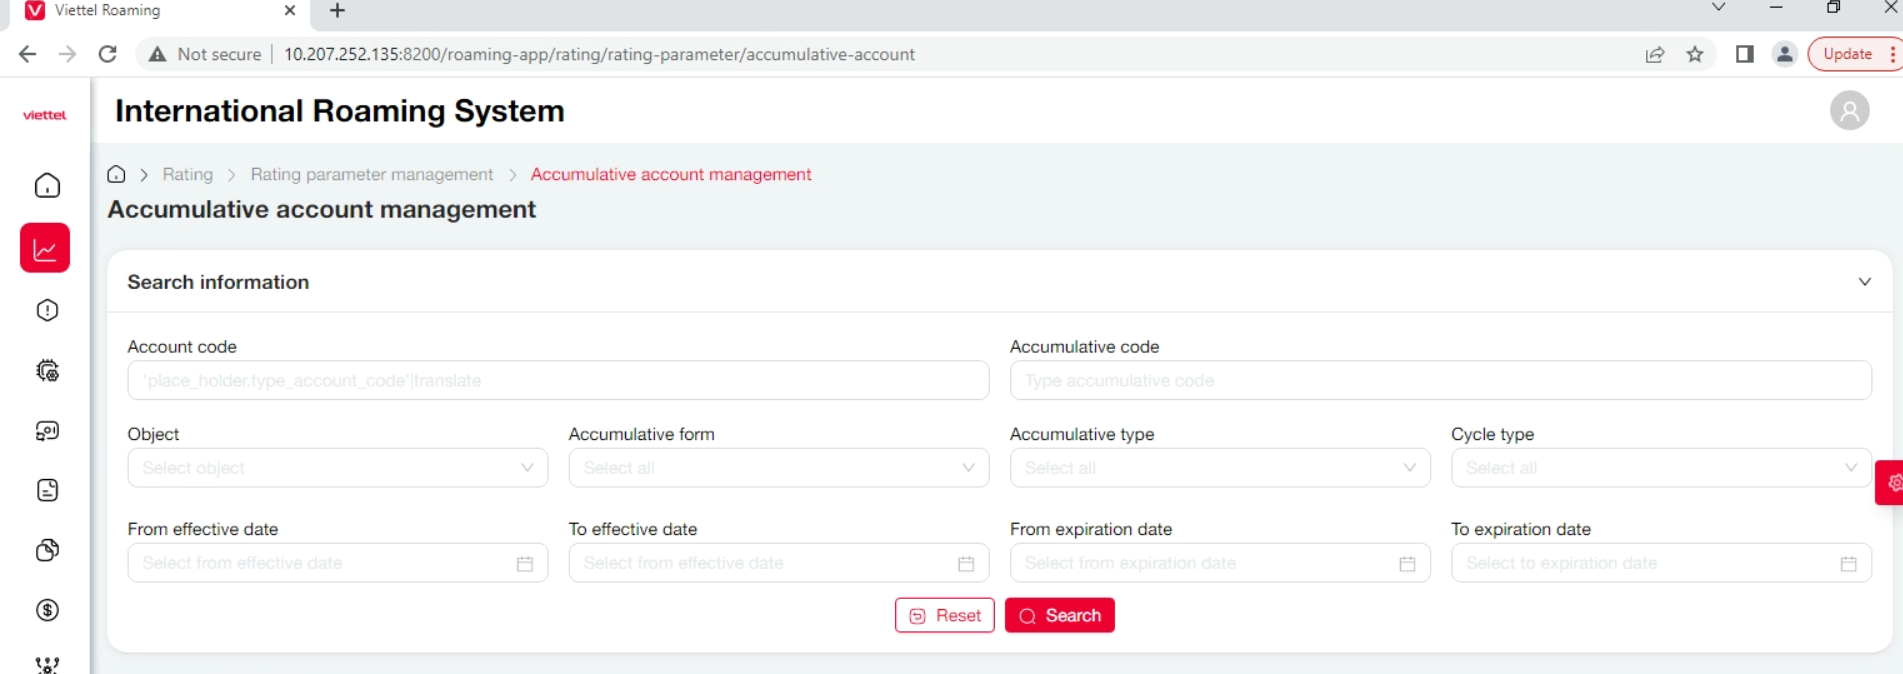Click the home icon in sidebar
Viewport: 1903px width, 674px height.
click(47, 186)
